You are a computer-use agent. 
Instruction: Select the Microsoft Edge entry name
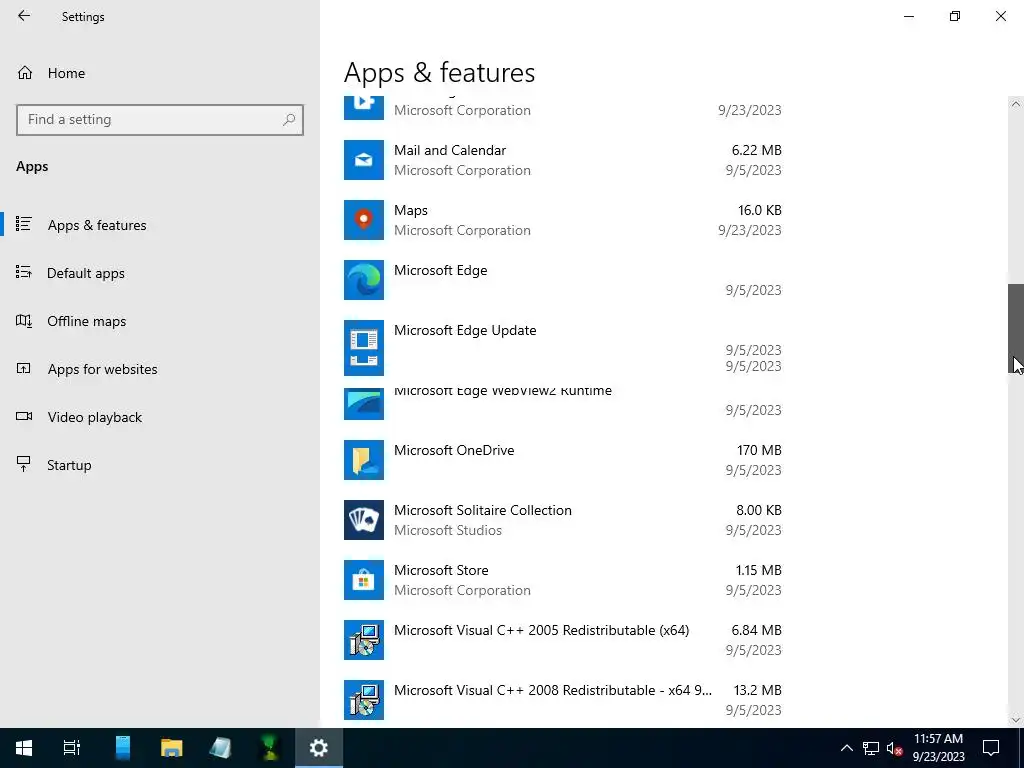(x=441, y=270)
